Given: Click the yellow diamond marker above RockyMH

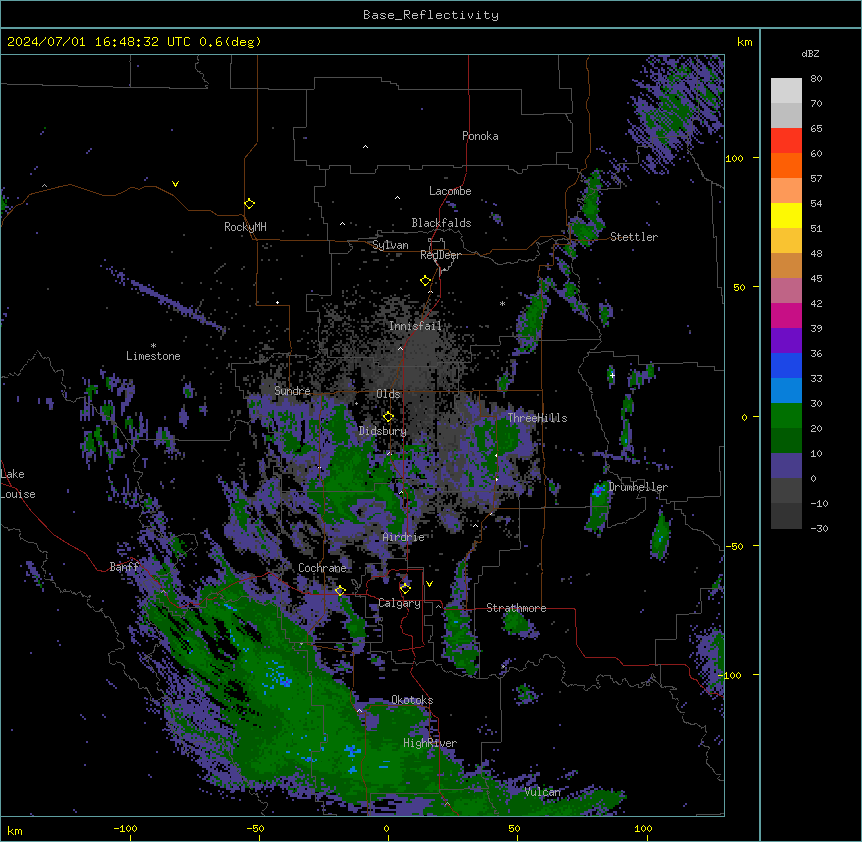Looking at the screenshot, I should [249, 204].
